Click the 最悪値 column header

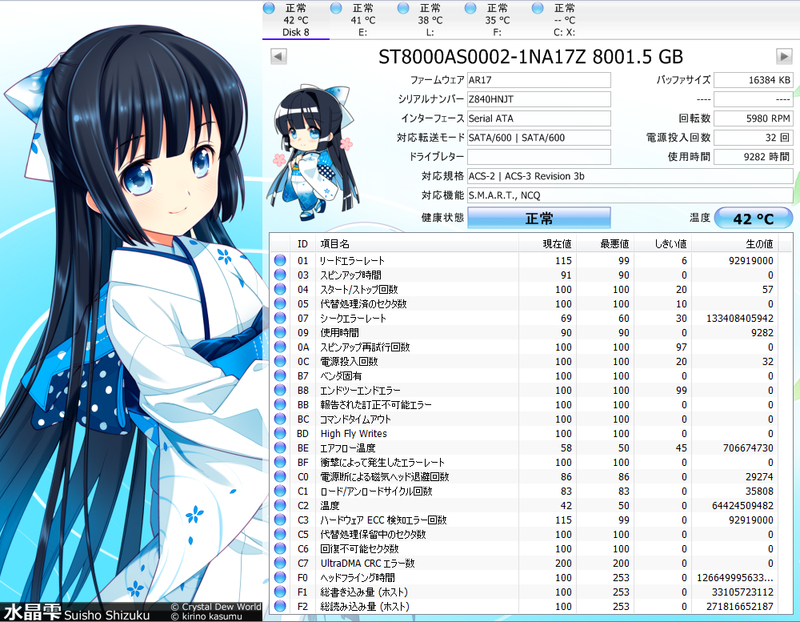click(x=604, y=244)
